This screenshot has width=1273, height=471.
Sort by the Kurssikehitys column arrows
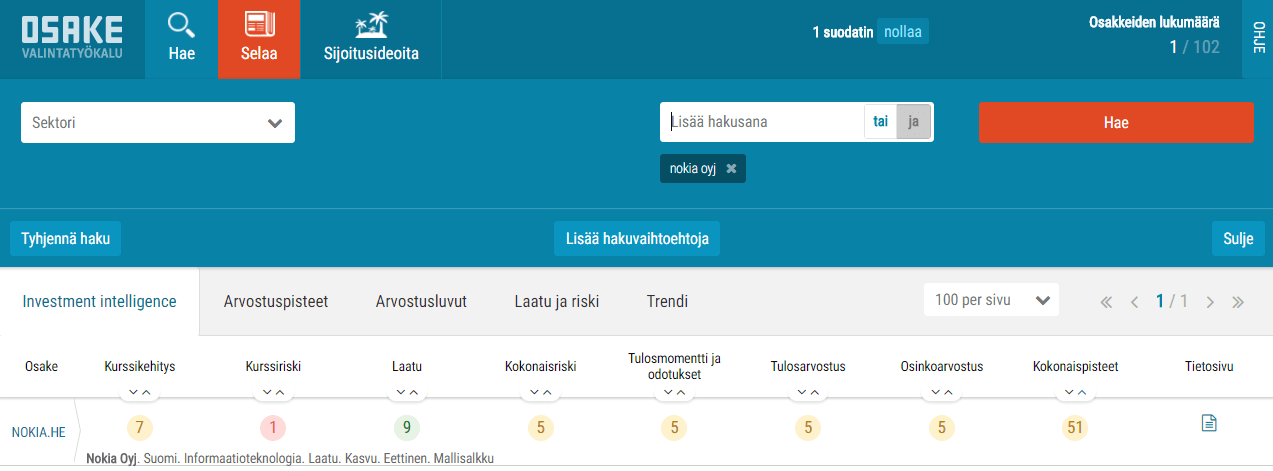[140, 392]
